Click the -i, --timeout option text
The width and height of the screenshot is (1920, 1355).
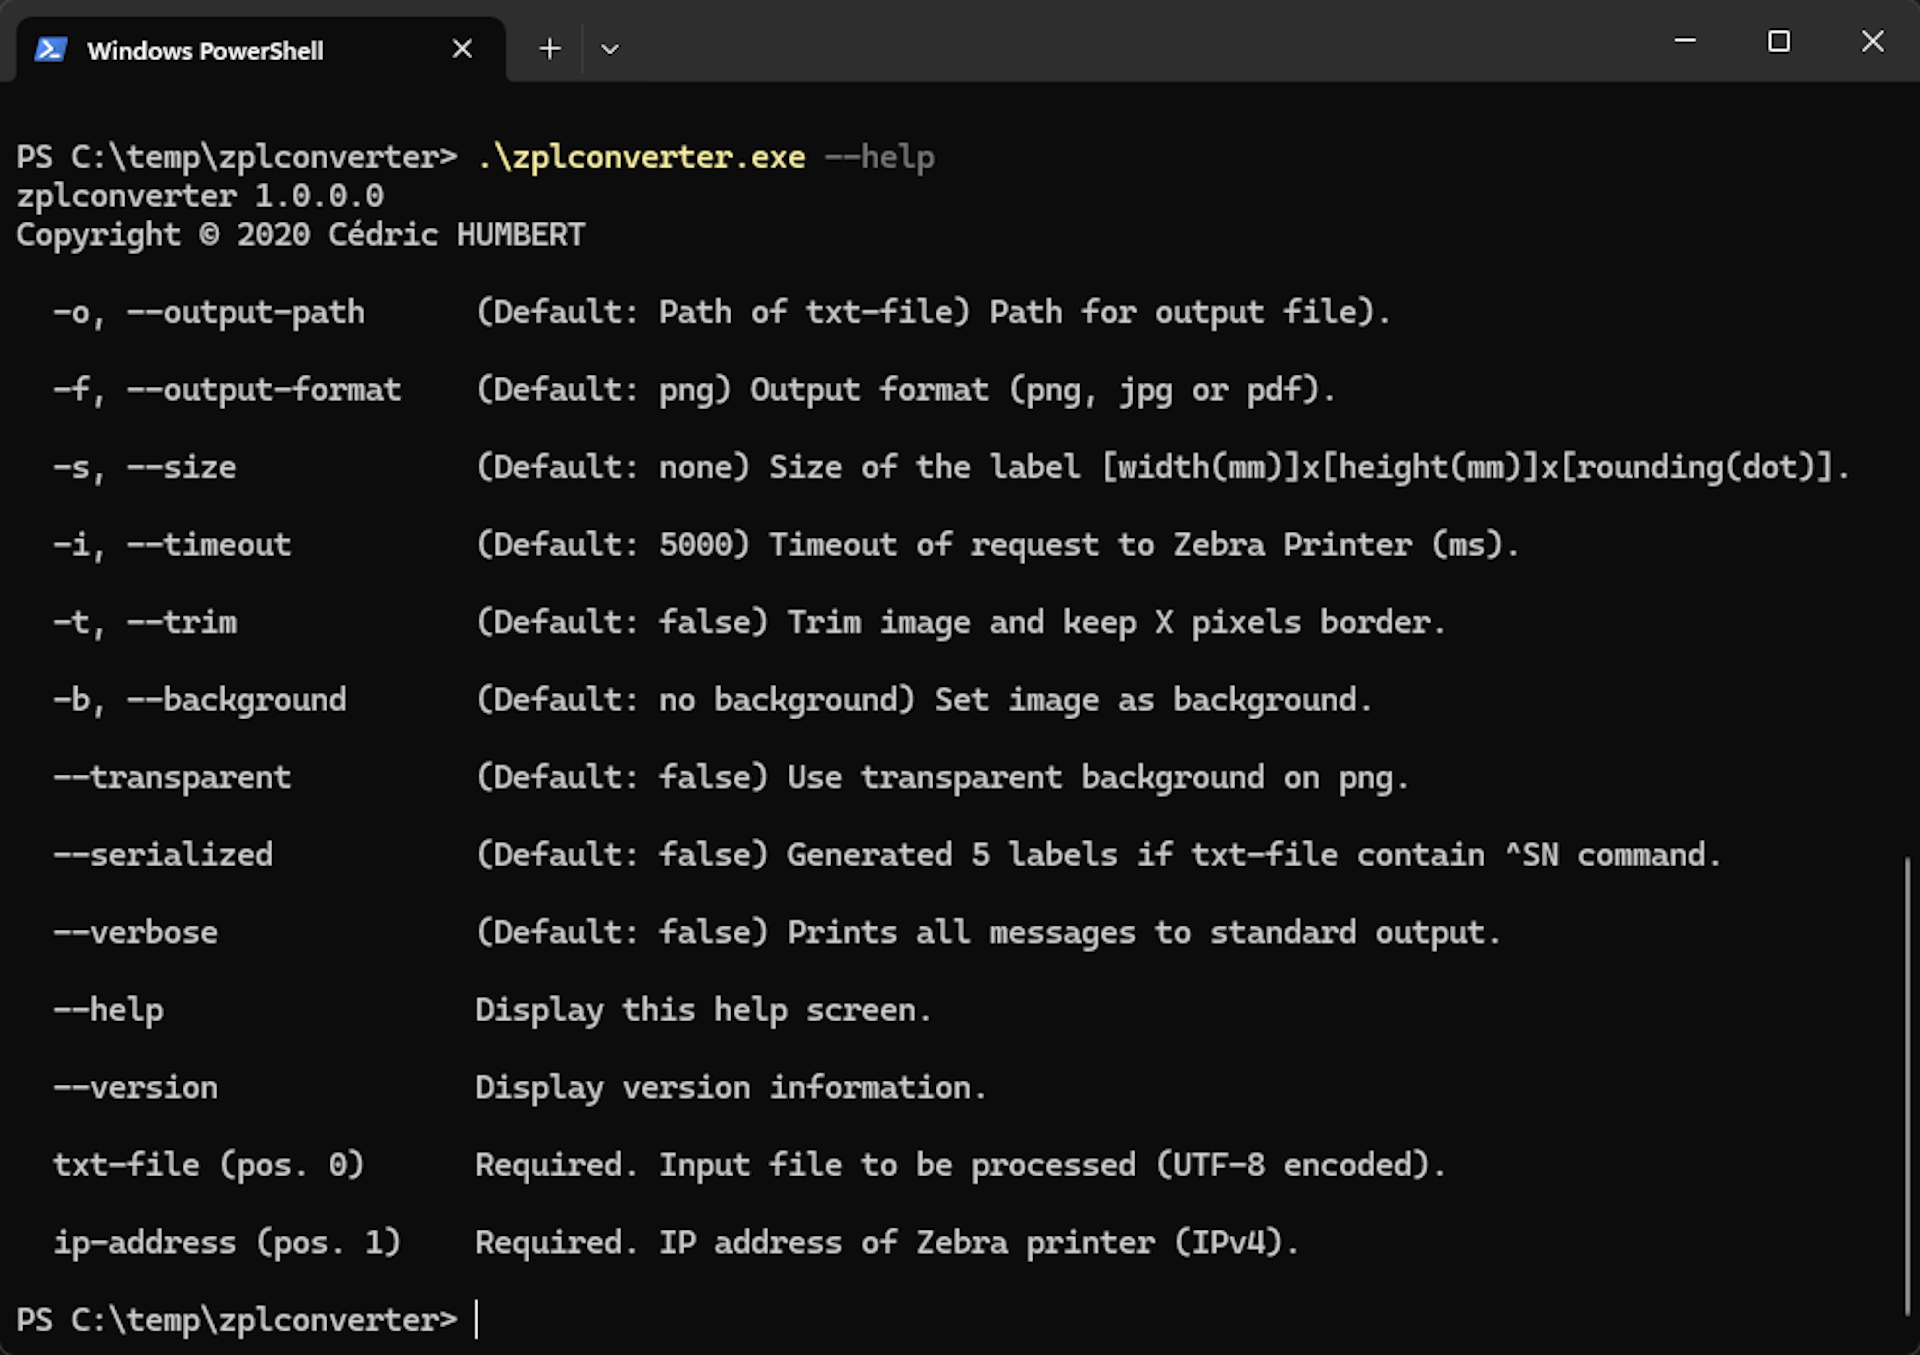(172, 544)
